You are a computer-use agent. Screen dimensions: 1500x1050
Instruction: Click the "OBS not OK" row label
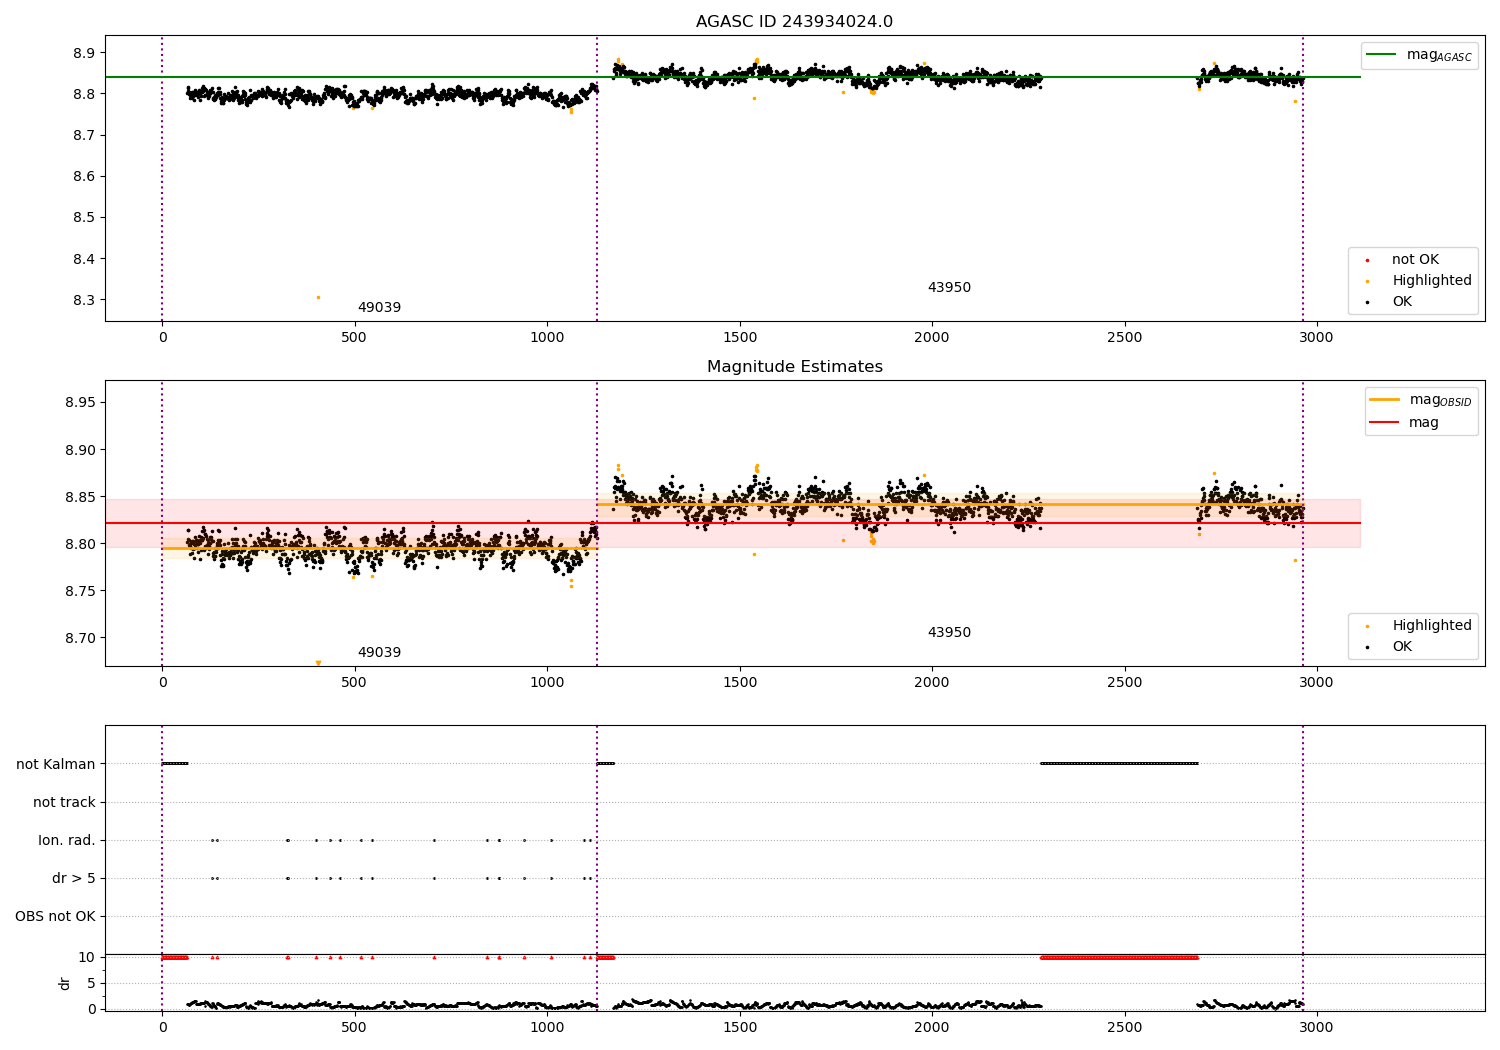(55, 917)
